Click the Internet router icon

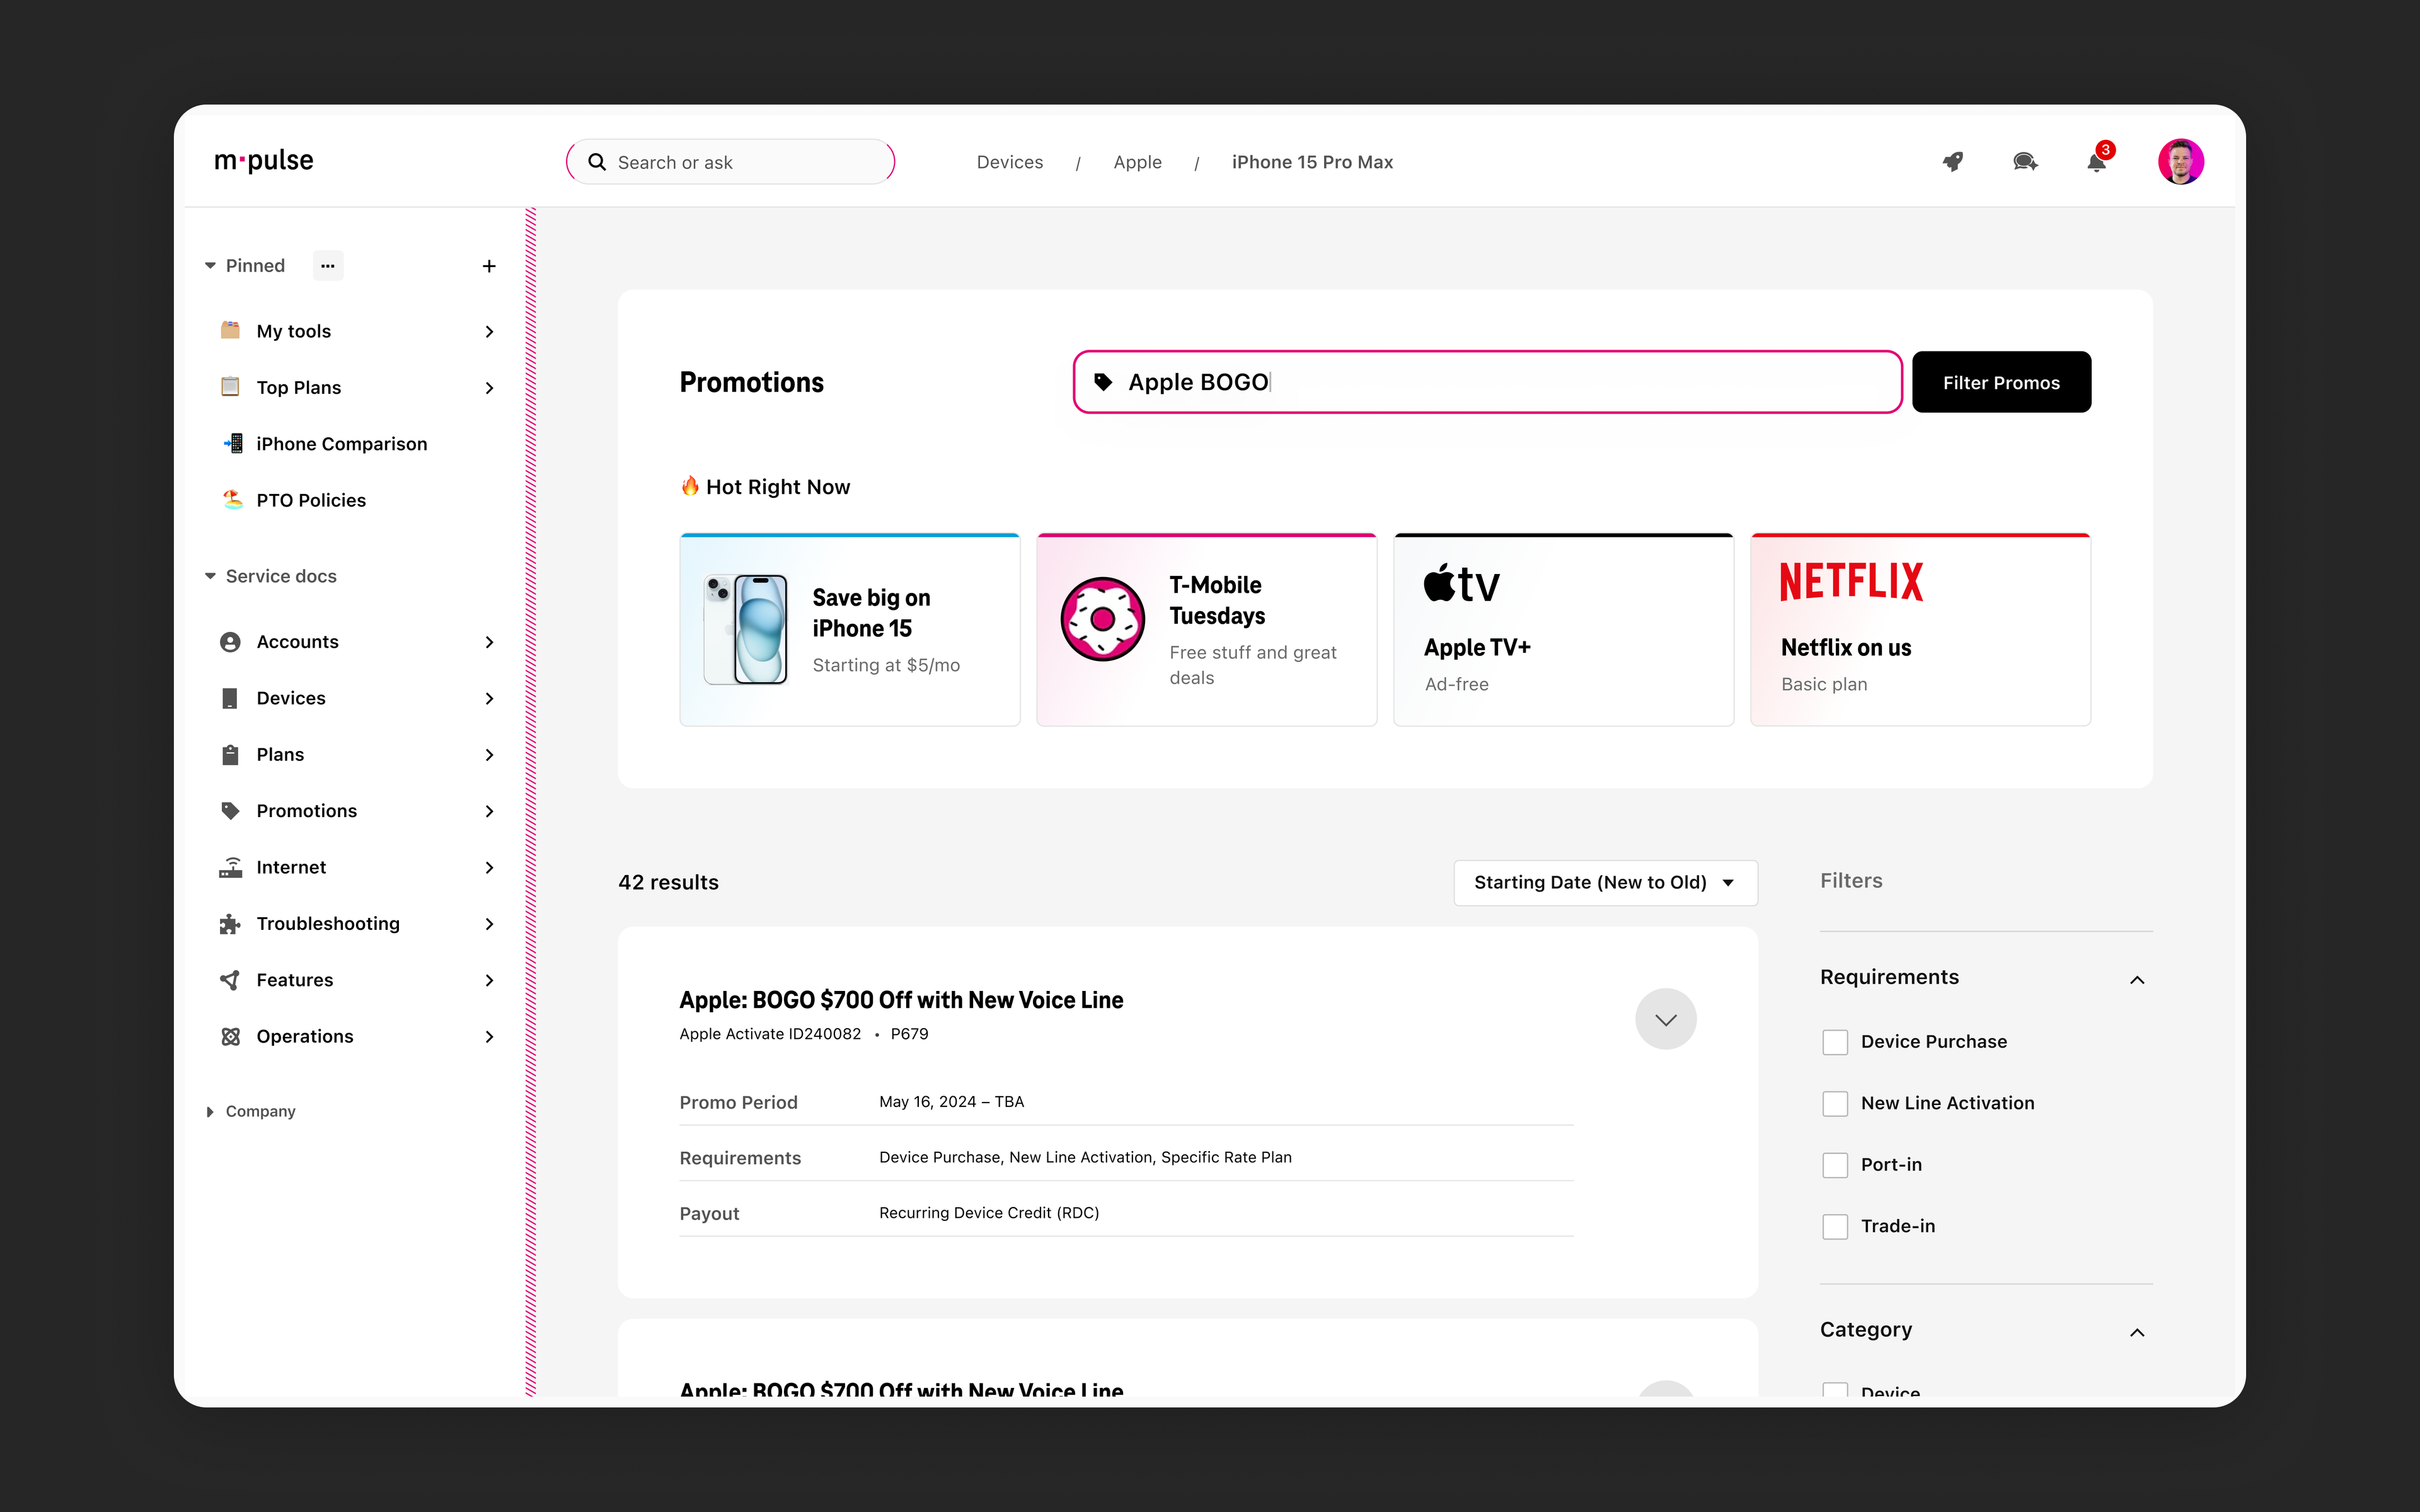230,867
